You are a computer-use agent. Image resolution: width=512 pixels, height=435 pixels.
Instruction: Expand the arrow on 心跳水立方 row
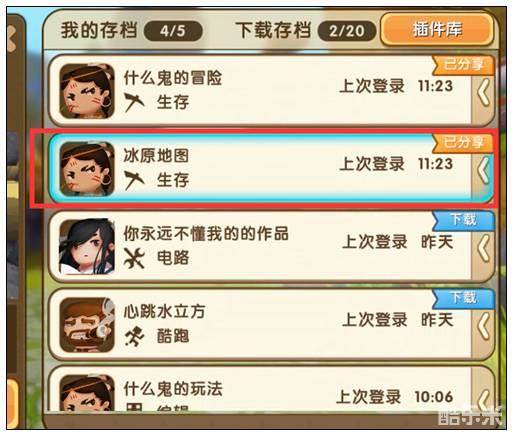click(484, 326)
